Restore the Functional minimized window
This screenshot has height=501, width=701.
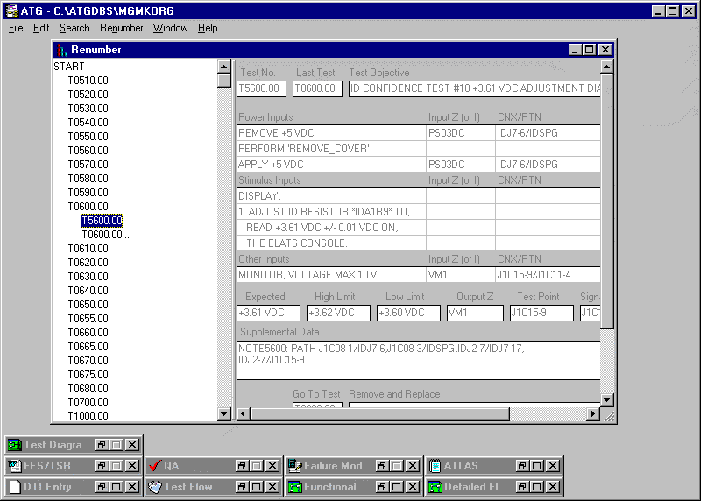tap(382, 487)
